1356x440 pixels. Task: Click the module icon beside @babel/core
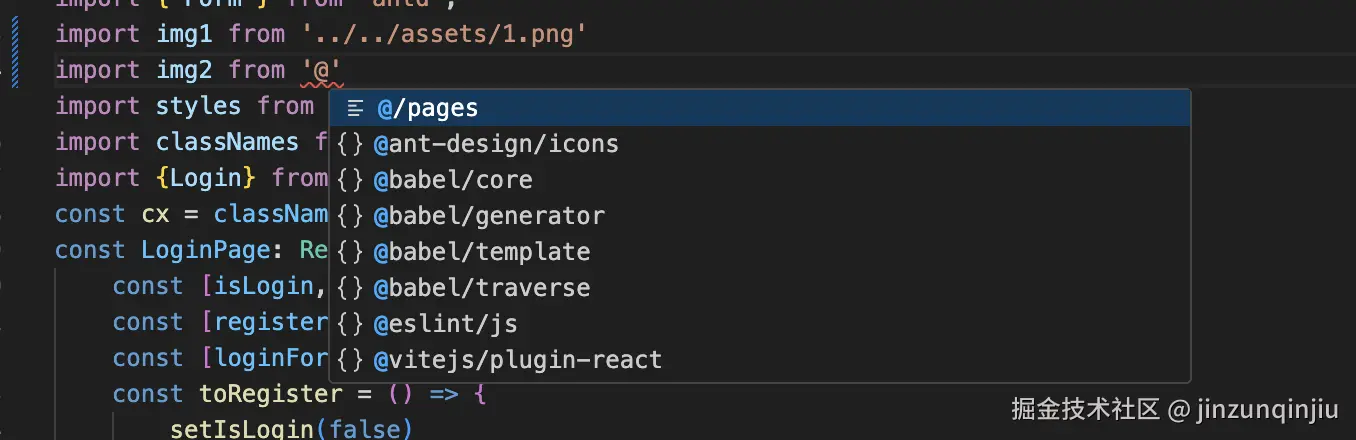[x=350, y=180]
